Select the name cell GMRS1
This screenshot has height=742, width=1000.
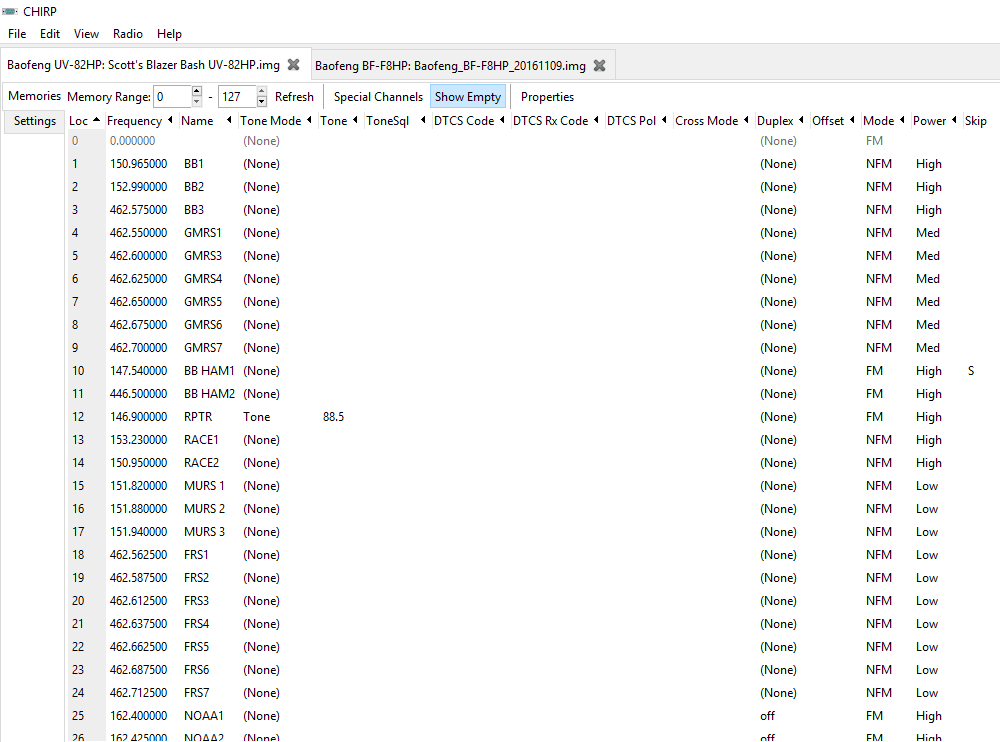(203, 233)
